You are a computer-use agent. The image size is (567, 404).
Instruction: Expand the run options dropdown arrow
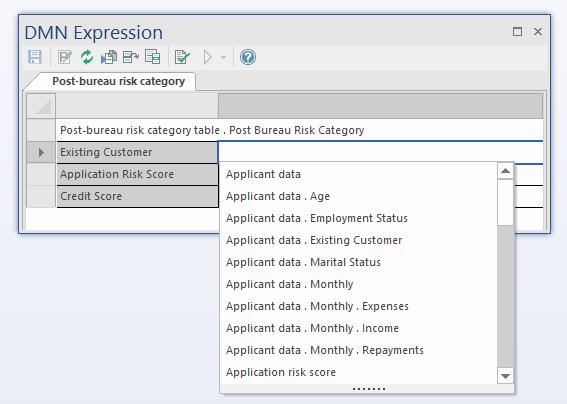point(223,57)
